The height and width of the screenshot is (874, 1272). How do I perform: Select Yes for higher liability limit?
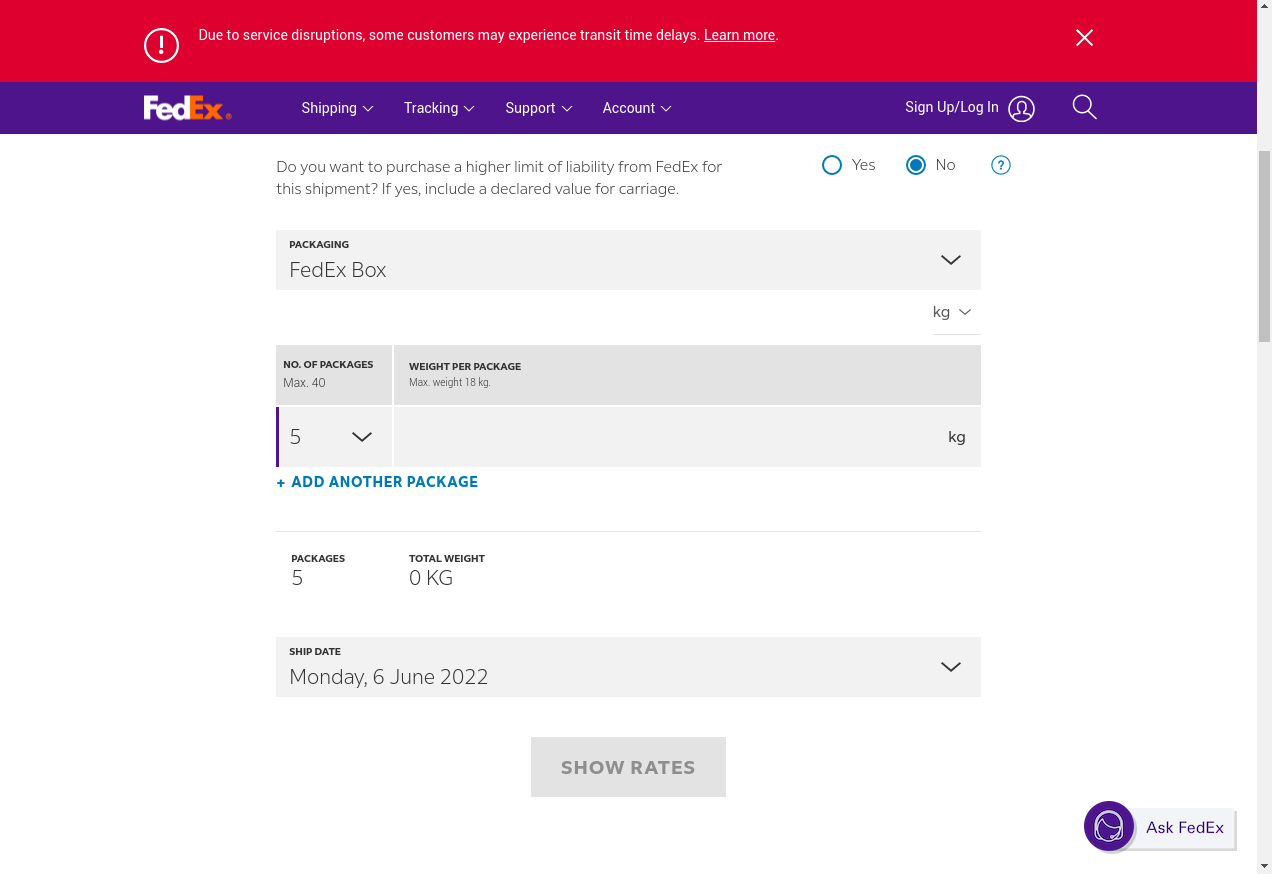coord(832,166)
